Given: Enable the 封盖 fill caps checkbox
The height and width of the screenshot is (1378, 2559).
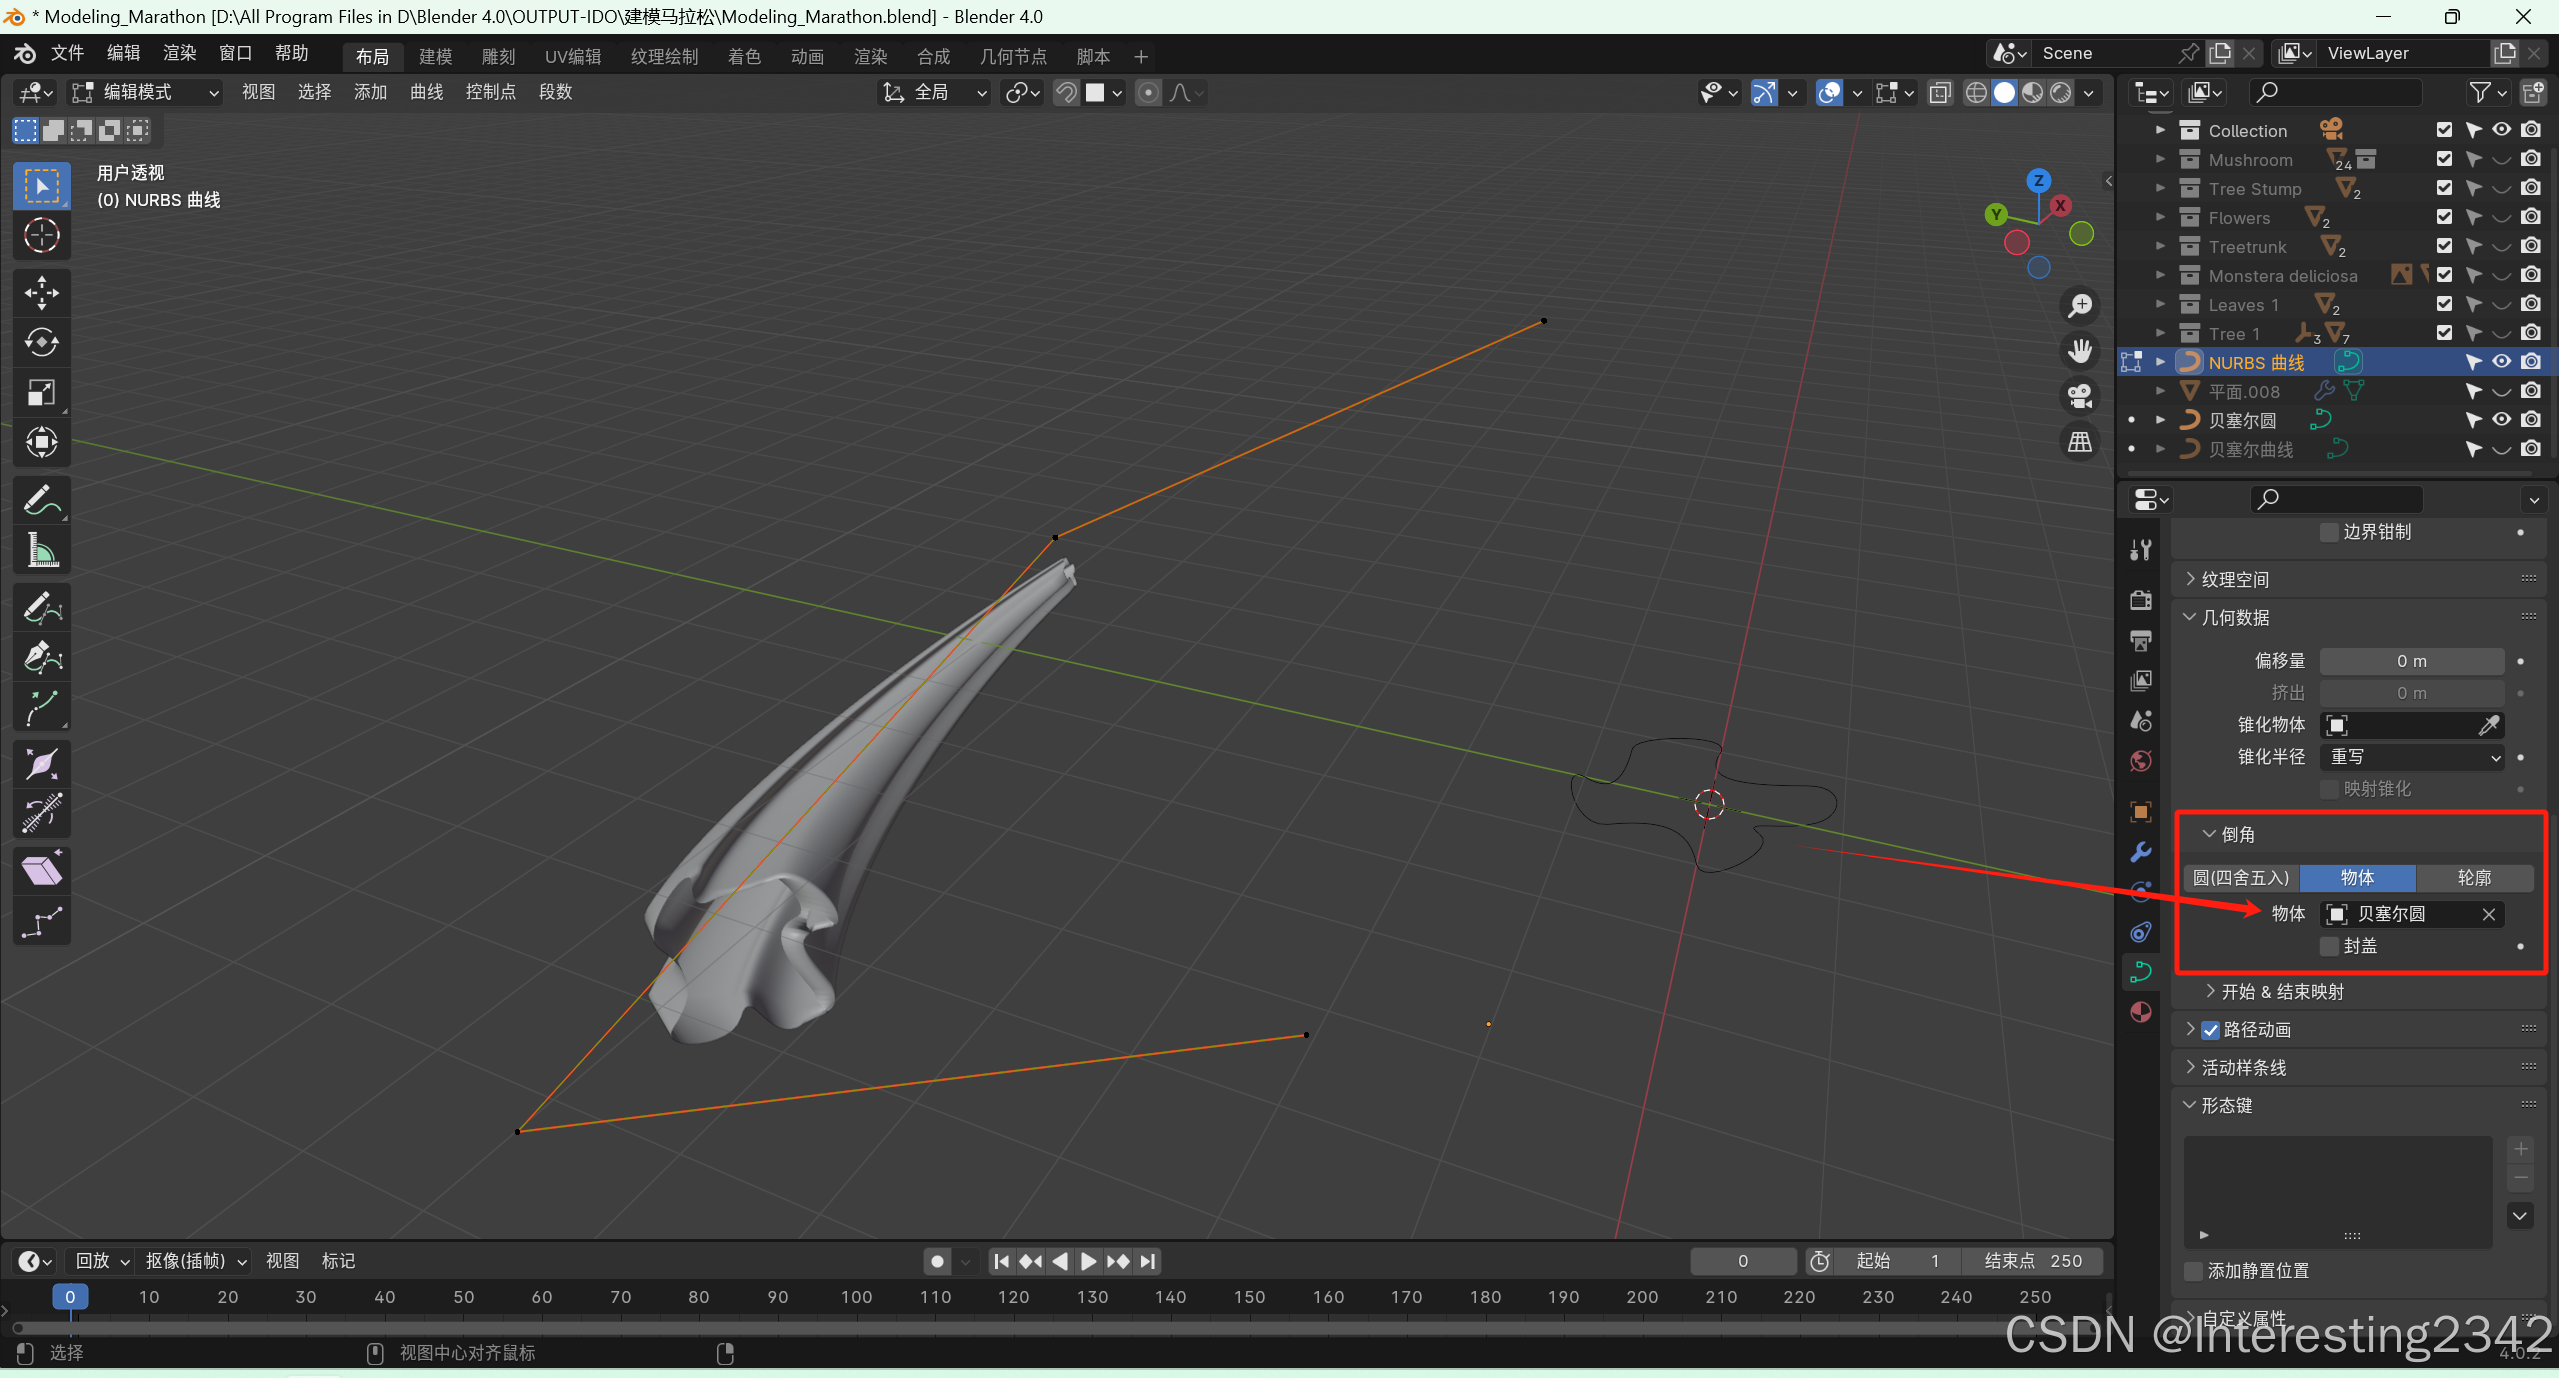Looking at the screenshot, I should click(2330, 946).
